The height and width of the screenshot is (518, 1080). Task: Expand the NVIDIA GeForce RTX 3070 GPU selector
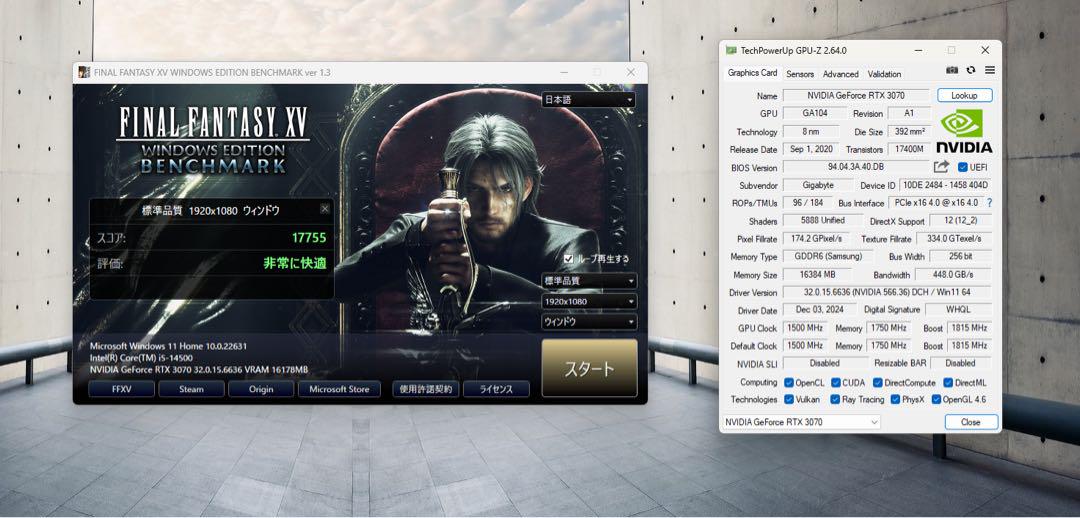tap(801, 422)
